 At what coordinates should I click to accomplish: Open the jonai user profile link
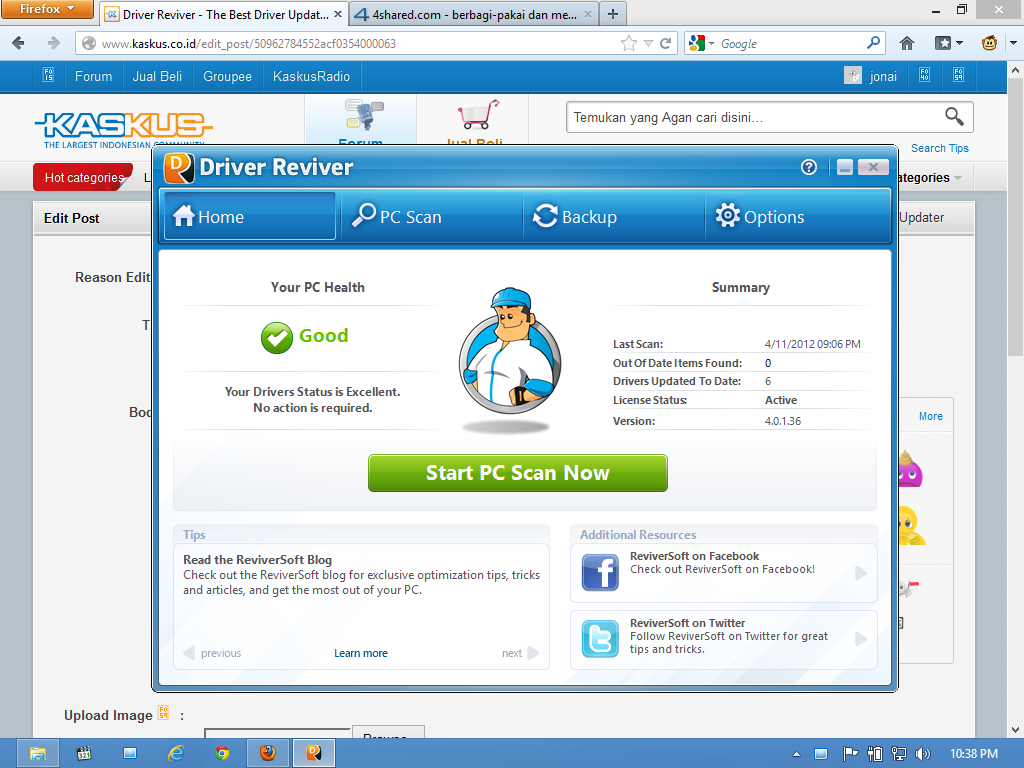[x=883, y=76]
